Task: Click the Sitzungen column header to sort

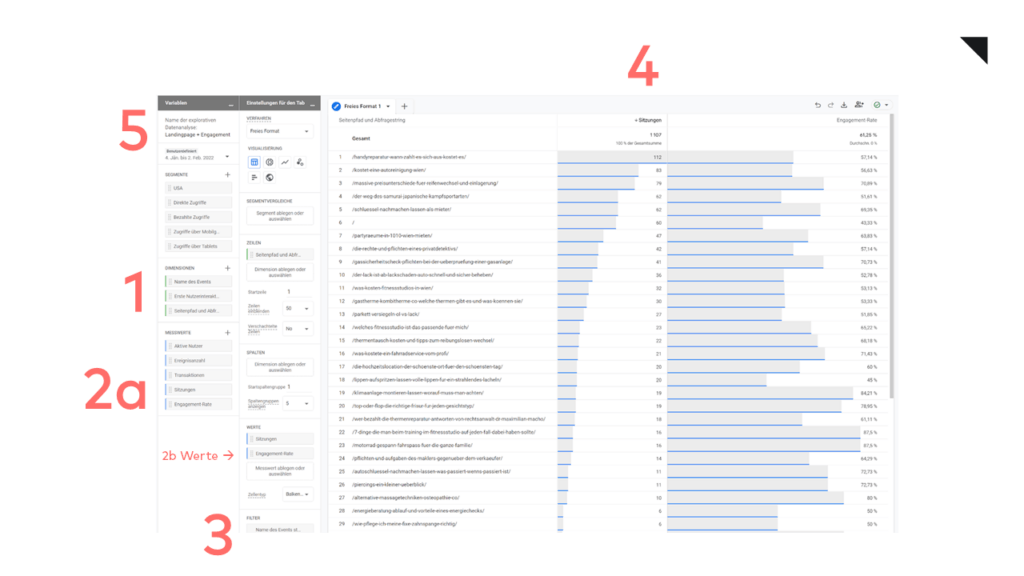Action: (650, 120)
